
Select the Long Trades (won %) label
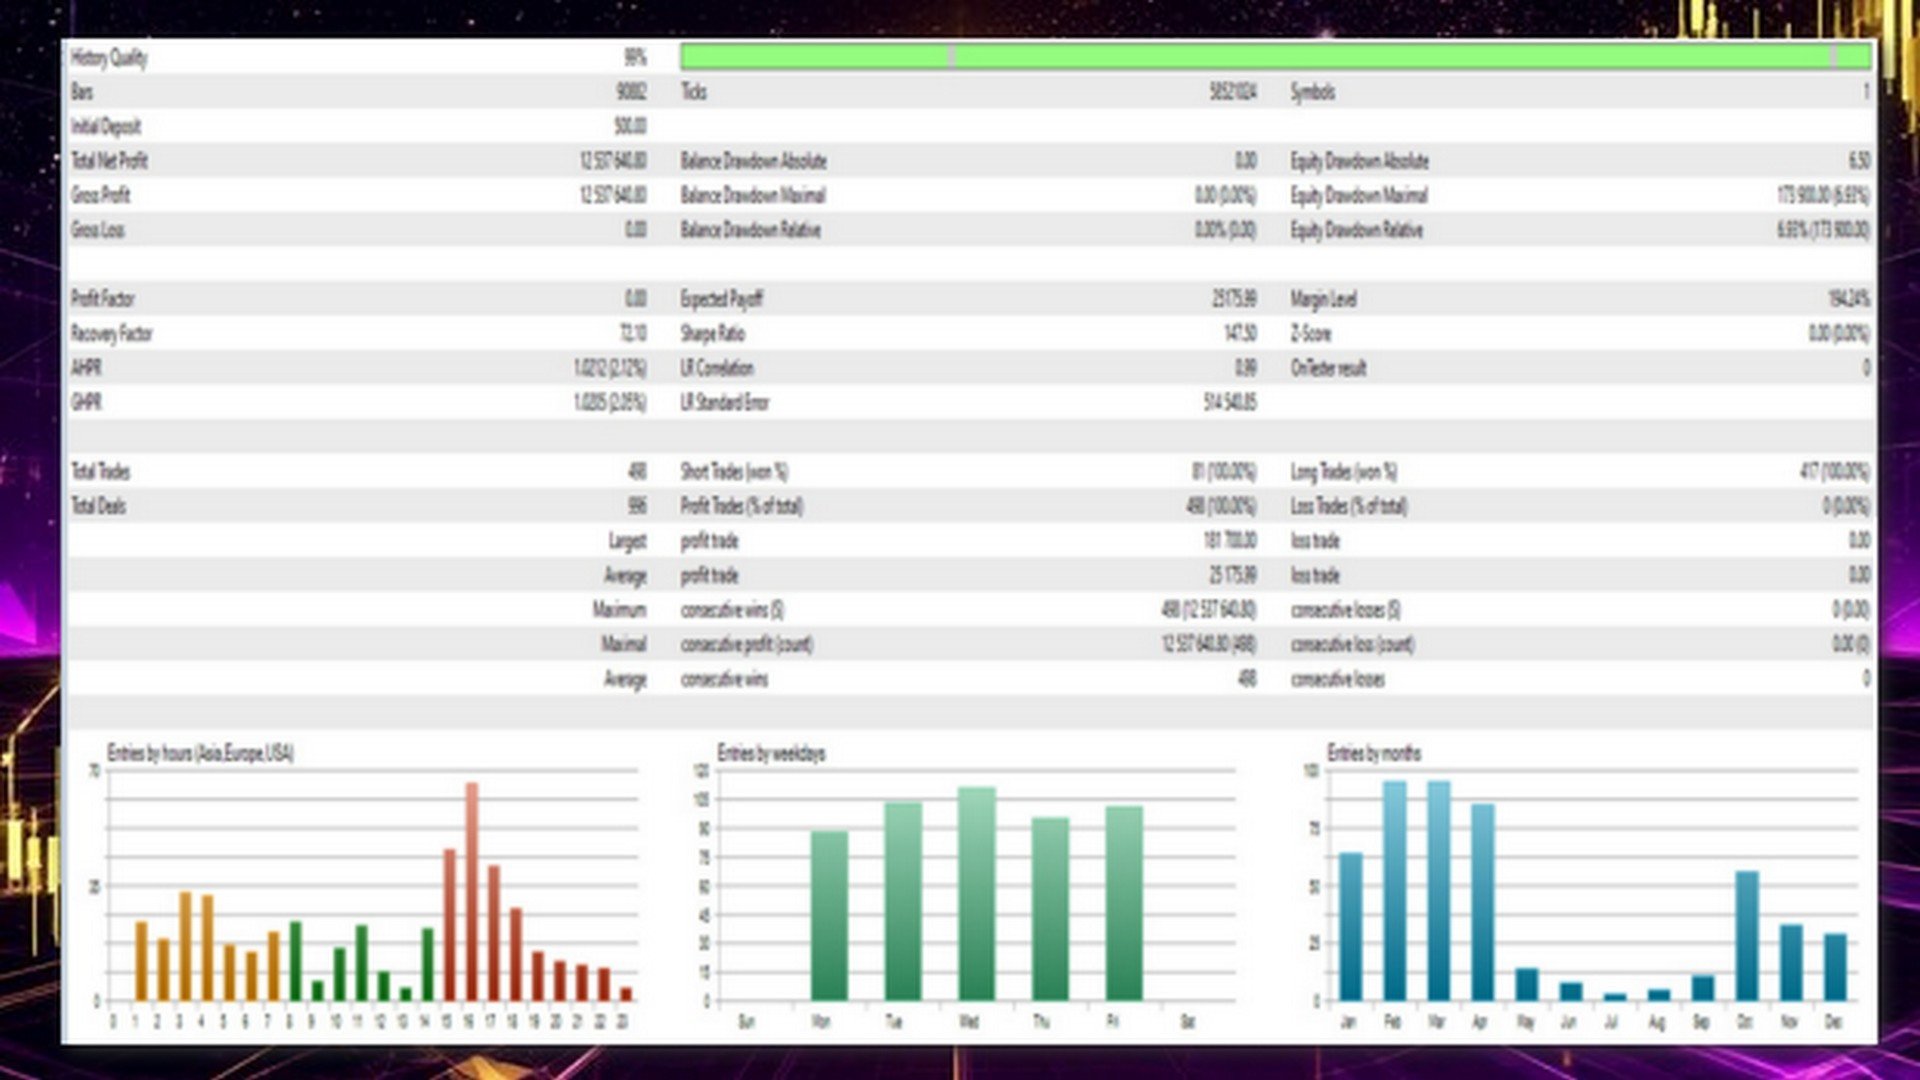coord(1344,471)
